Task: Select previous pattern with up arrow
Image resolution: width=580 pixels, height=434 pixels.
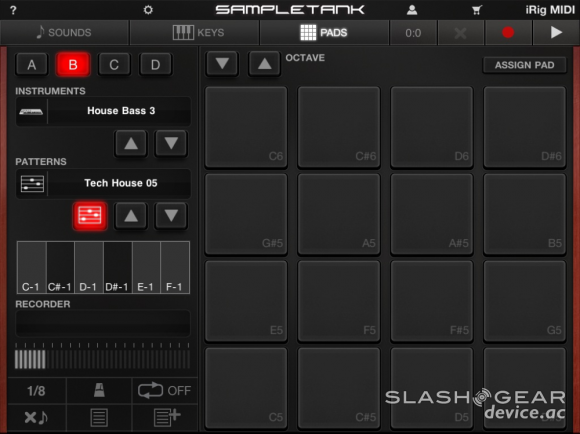Action: 131,216
